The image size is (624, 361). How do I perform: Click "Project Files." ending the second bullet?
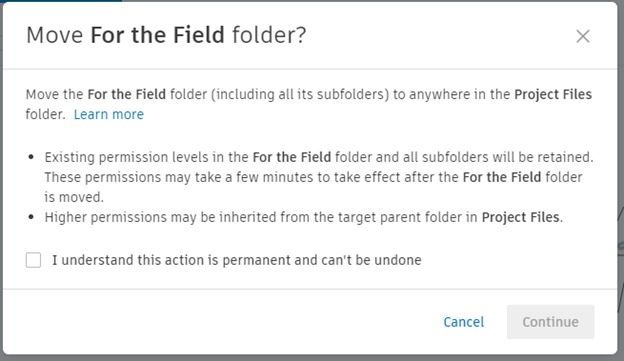[522, 217]
